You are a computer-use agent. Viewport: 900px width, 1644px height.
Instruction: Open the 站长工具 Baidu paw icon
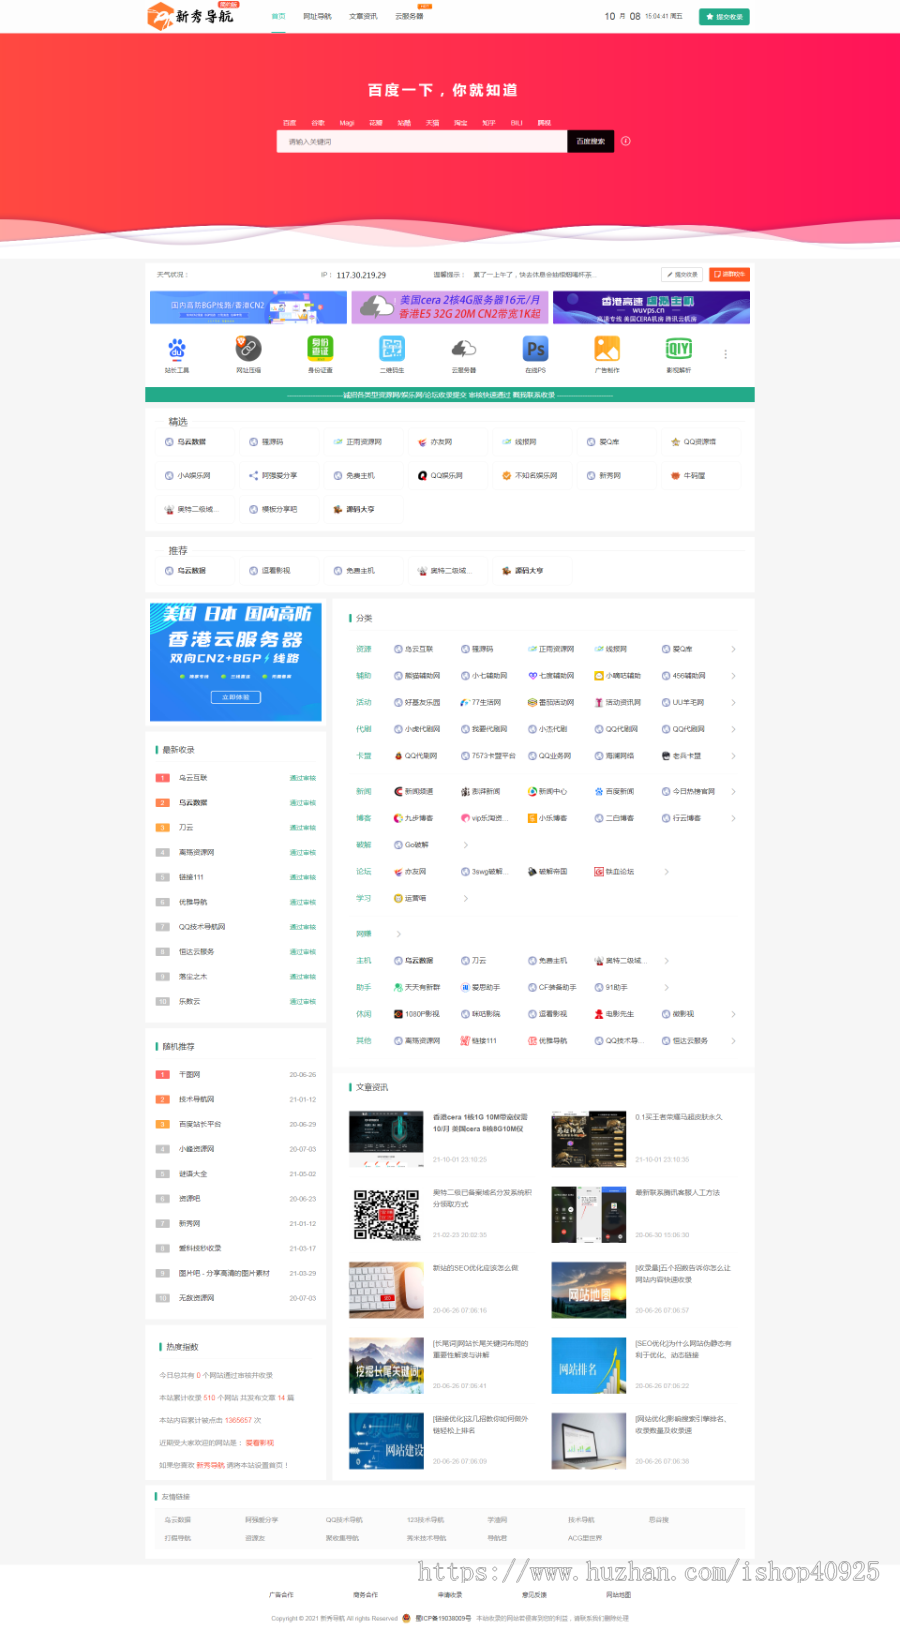pyautogui.click(x=177, y=349)
